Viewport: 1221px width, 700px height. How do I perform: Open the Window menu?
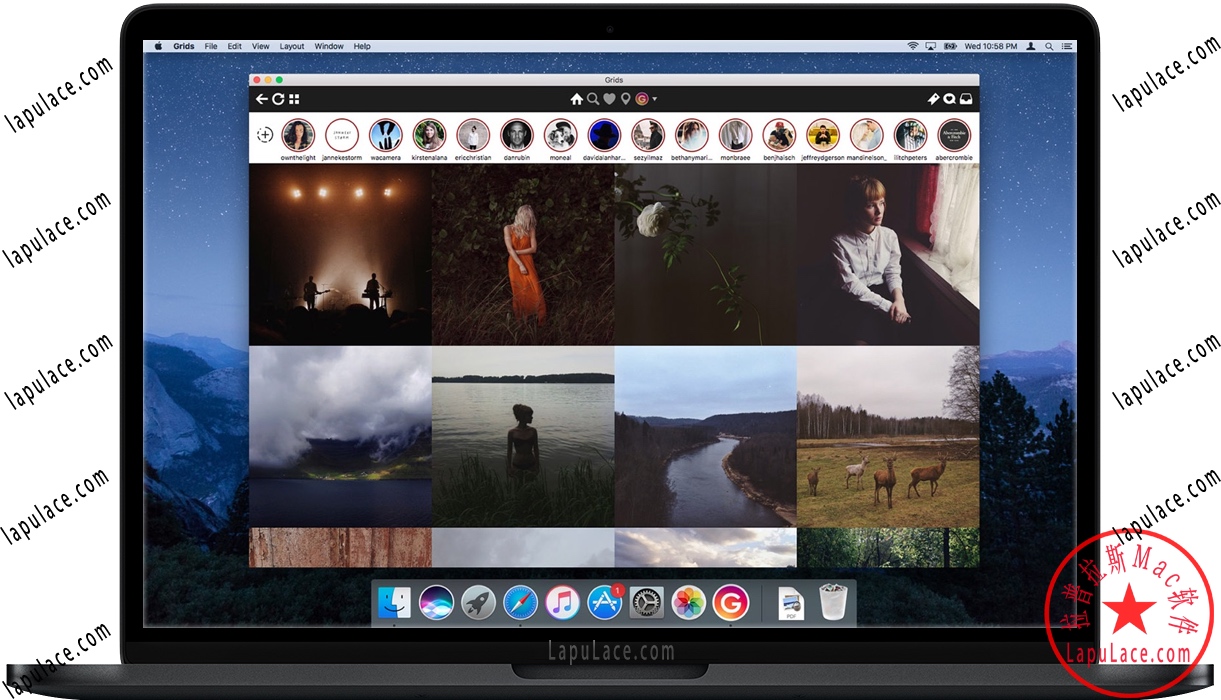[329, 46]
